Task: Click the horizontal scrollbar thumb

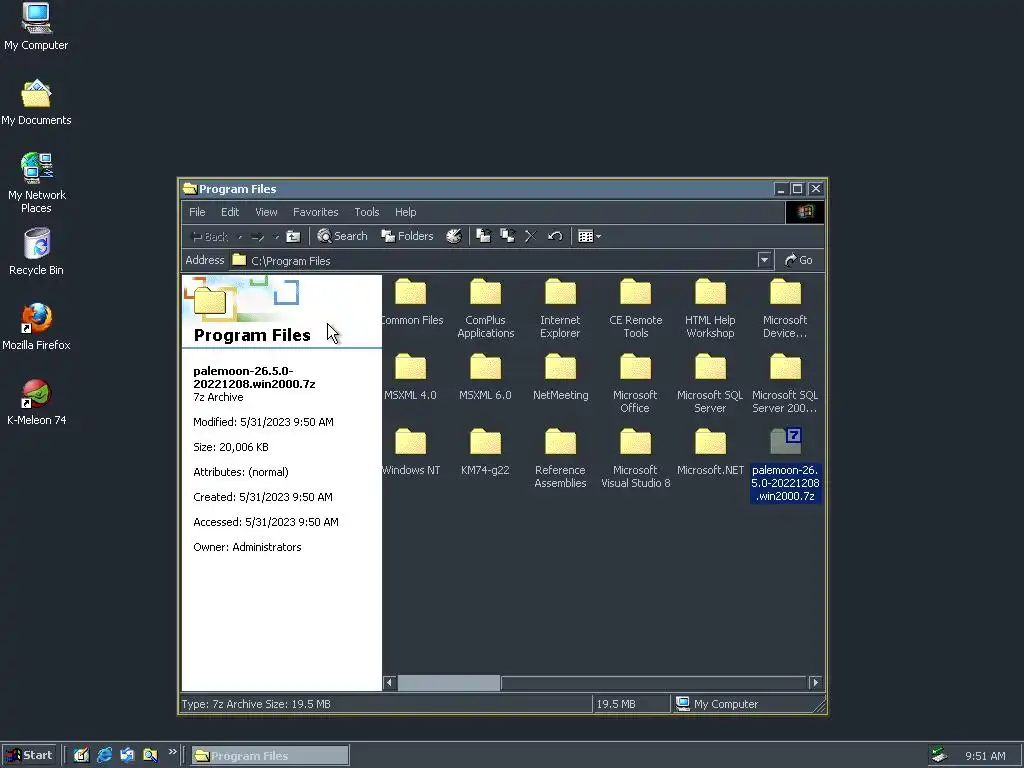Action: 449,682
